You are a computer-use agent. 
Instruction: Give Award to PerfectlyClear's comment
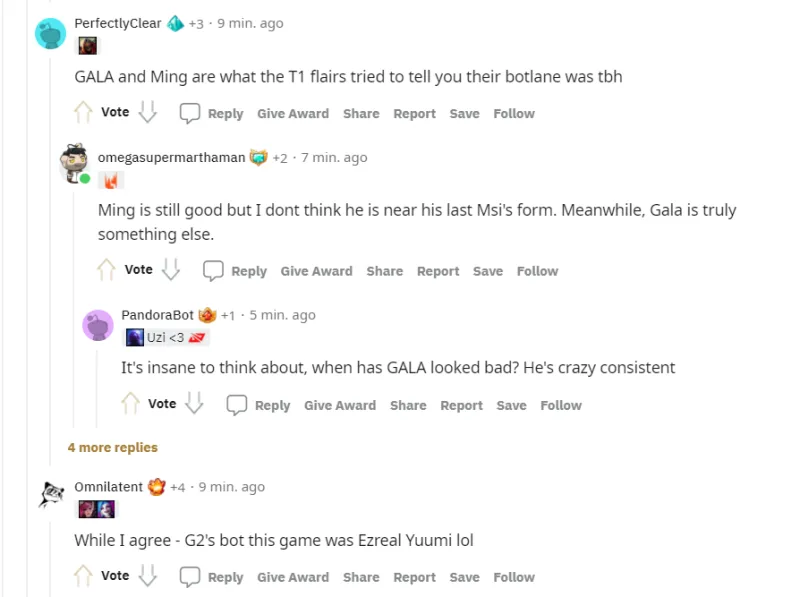click(293, 114)
